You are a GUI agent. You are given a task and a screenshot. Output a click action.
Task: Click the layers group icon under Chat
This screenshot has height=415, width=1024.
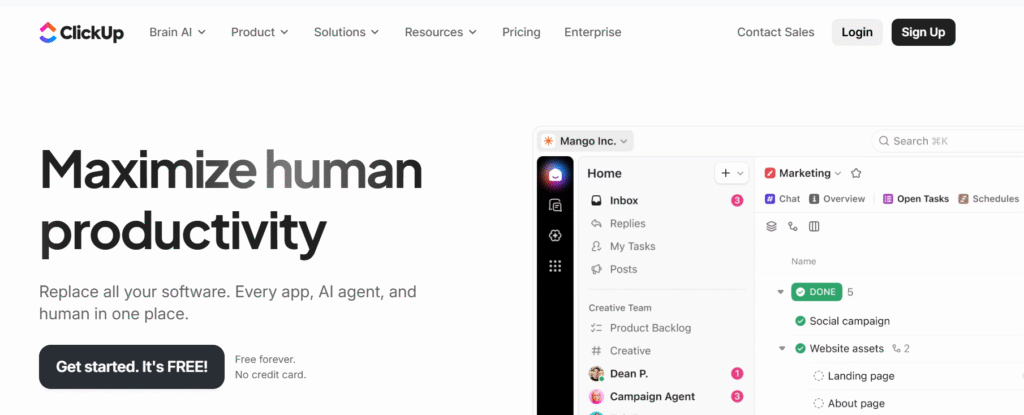point(771,226)
